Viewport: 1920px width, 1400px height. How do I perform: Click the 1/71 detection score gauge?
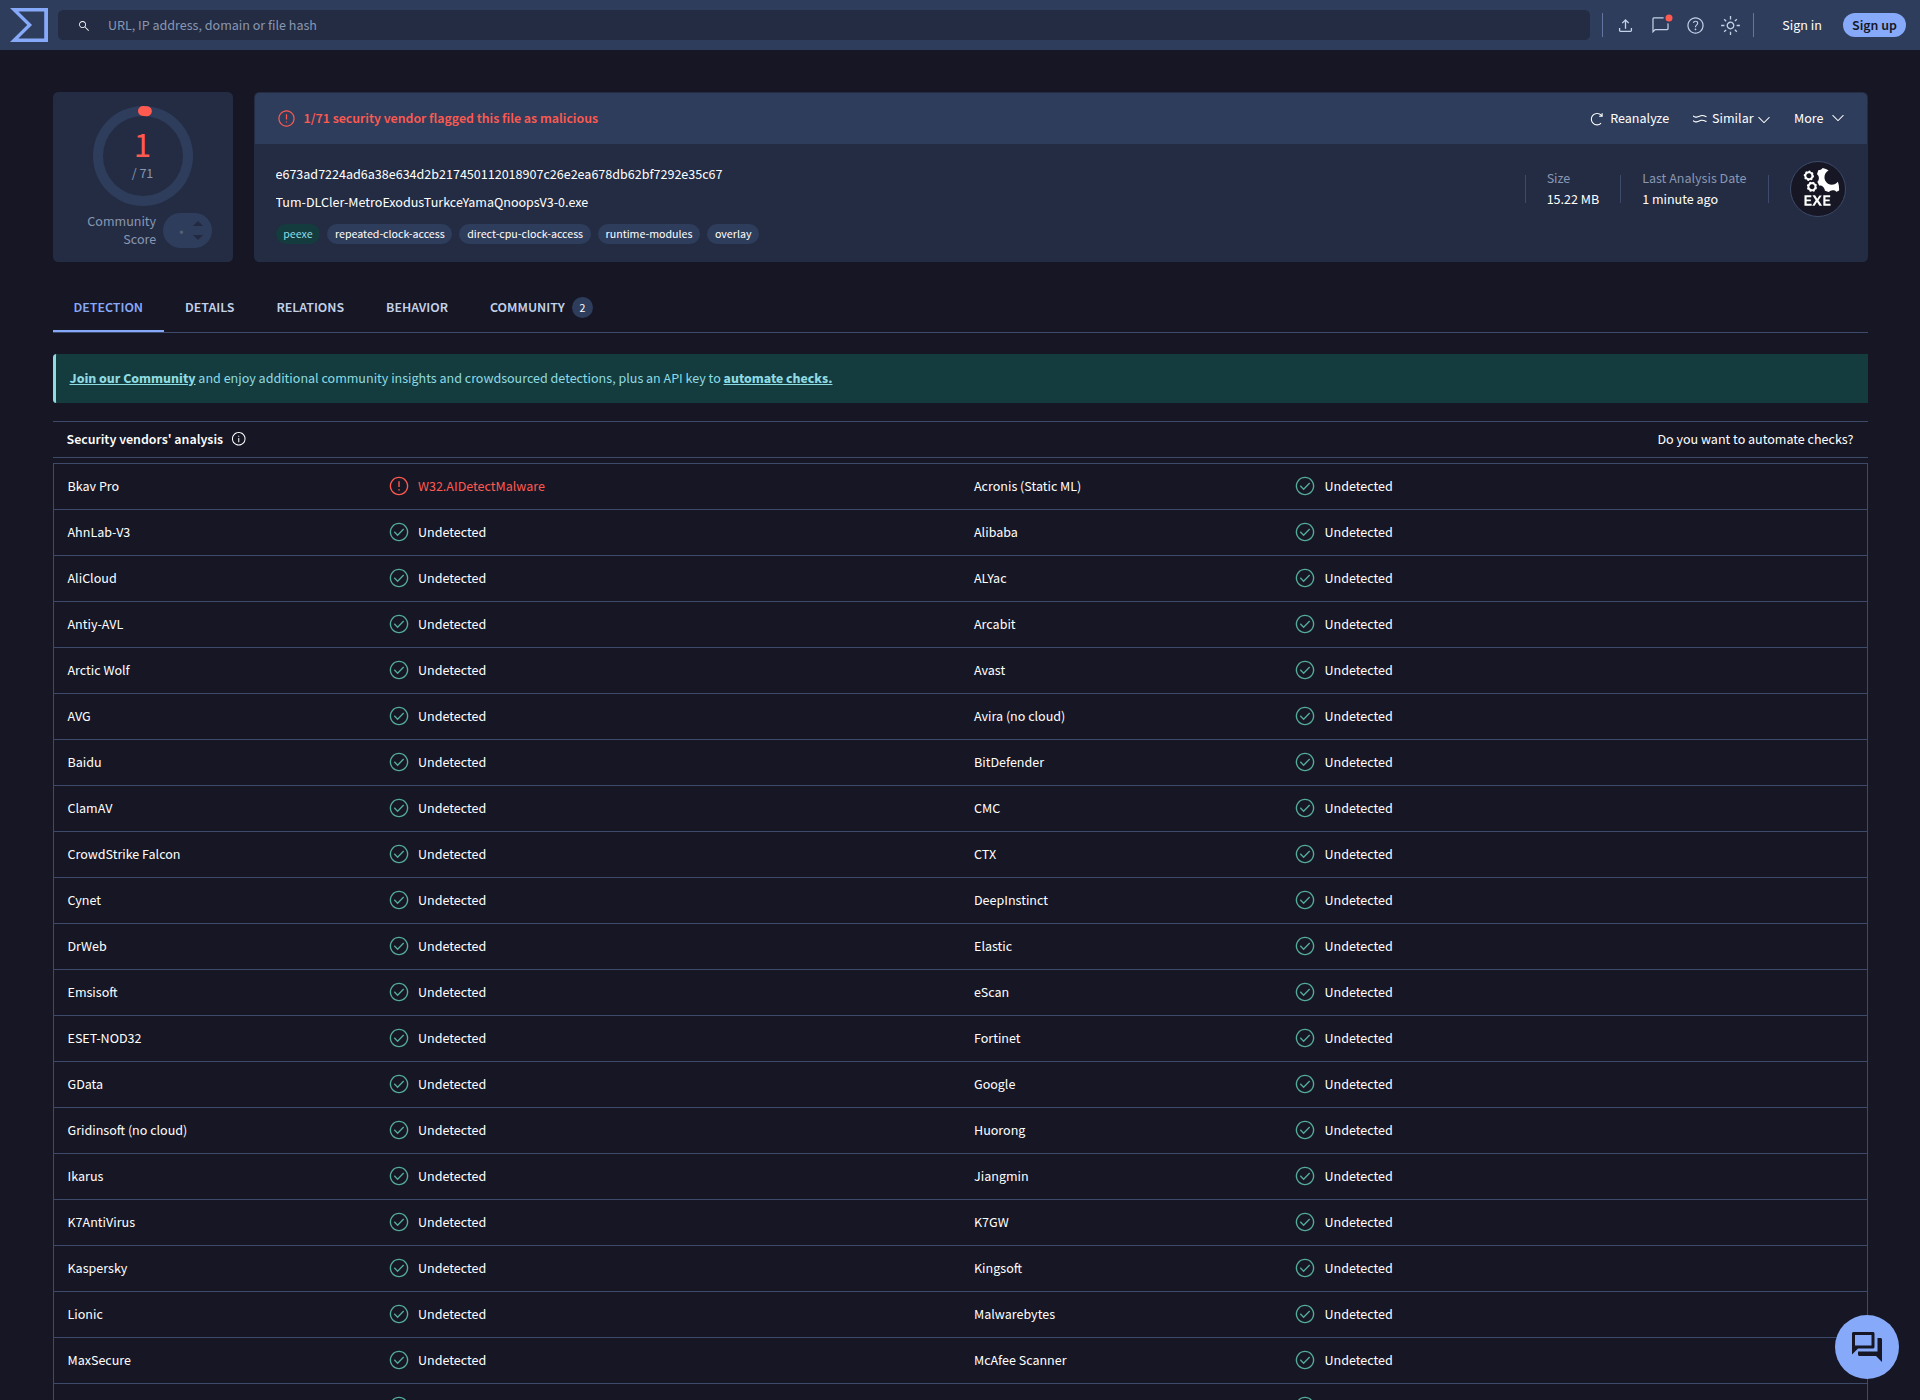coord(143,156)
